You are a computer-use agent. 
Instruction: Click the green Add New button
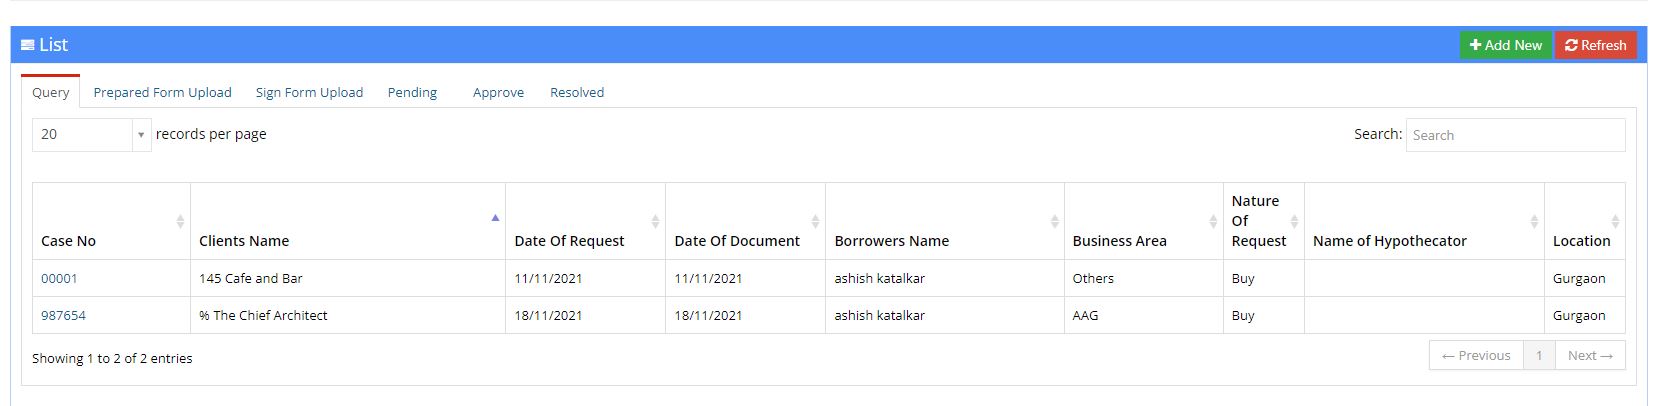[x=1506, y=45]
